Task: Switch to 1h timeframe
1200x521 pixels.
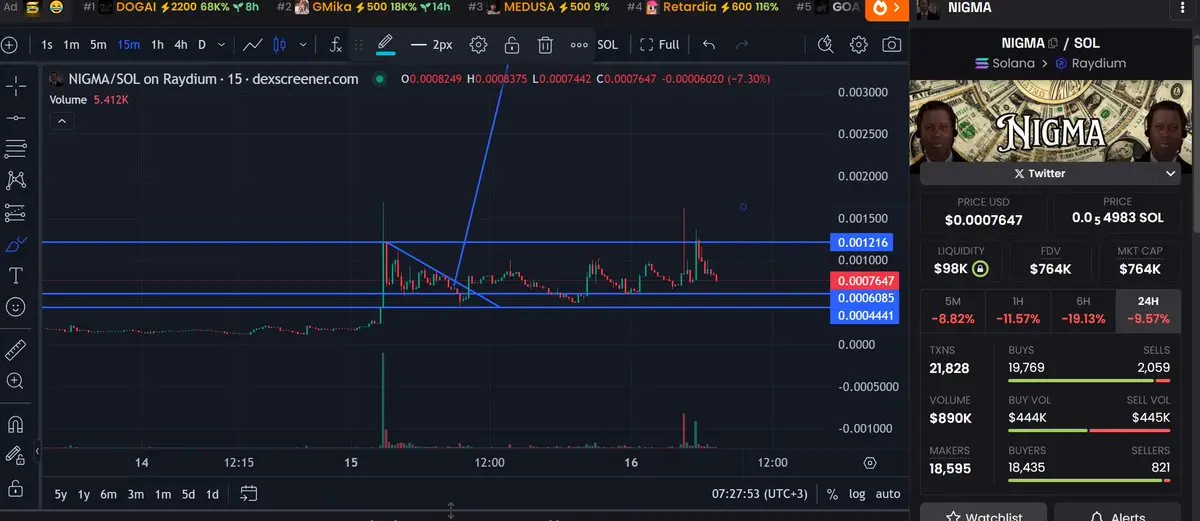Action: pyautogui.click(x=158, y=45)
